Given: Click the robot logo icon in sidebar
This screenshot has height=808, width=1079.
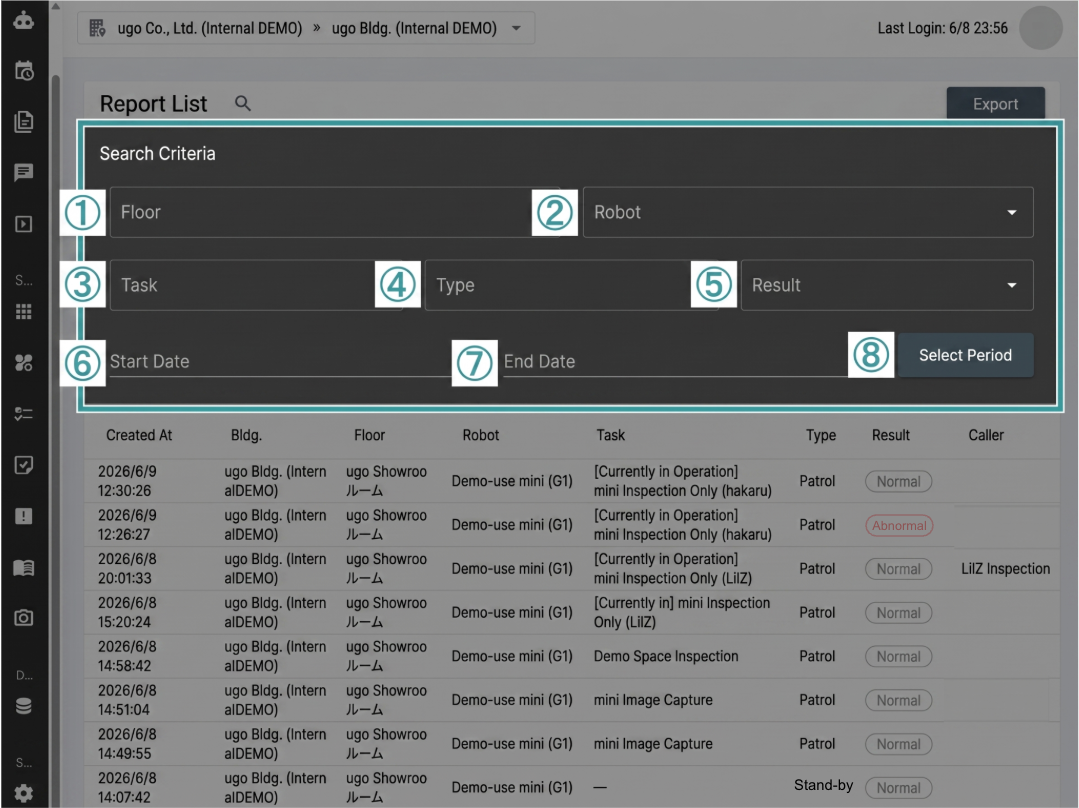Looking at the screenshot, I should coord(23,20).
